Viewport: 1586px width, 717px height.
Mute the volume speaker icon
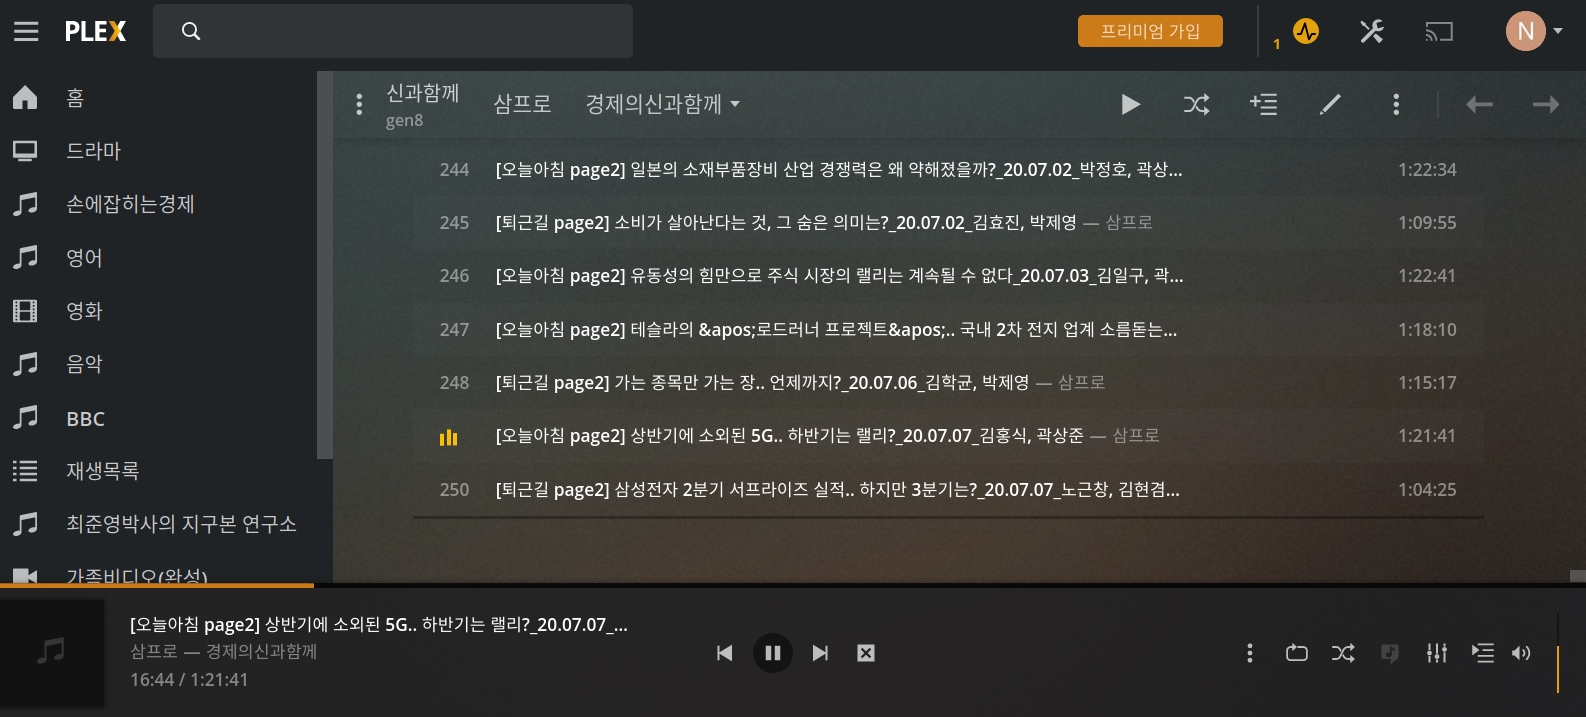(x=1521, y=653)
